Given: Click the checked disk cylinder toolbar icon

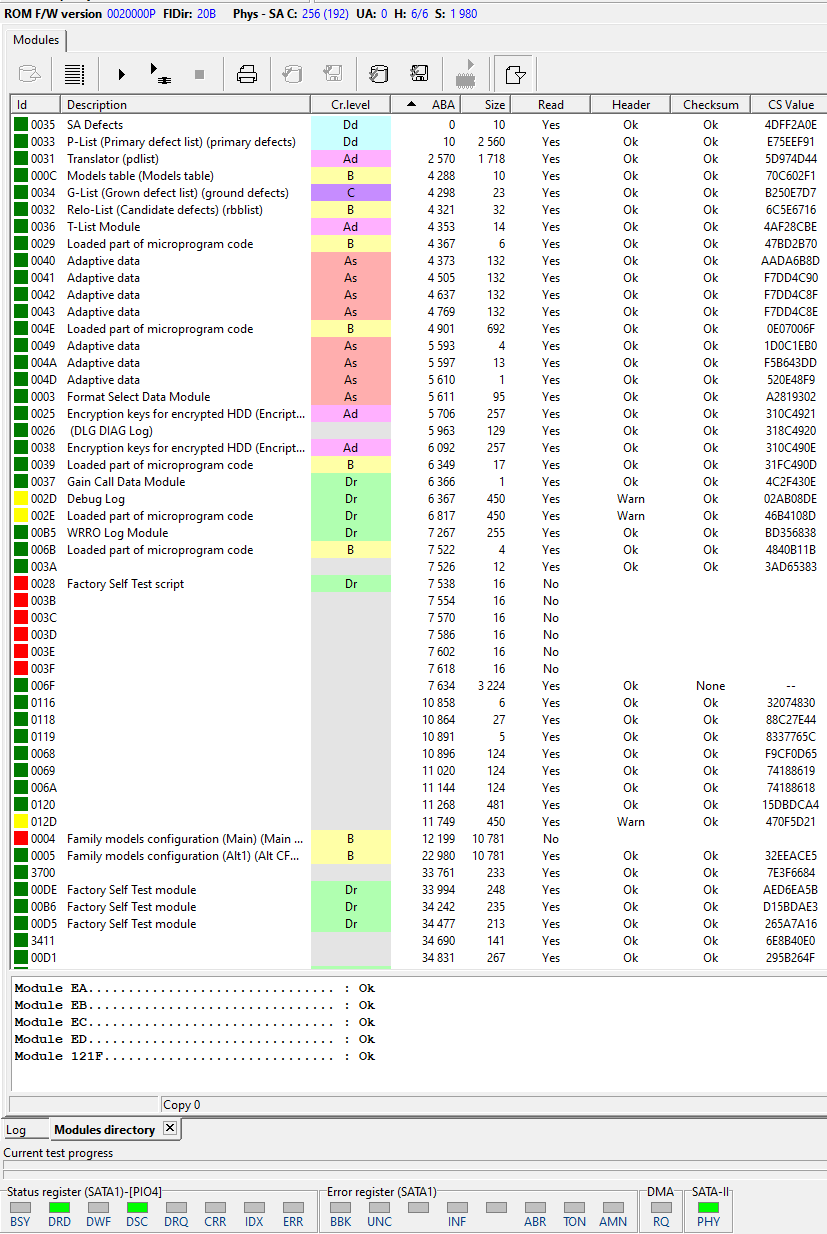Looking at the screenshot, I should point(379,74).
